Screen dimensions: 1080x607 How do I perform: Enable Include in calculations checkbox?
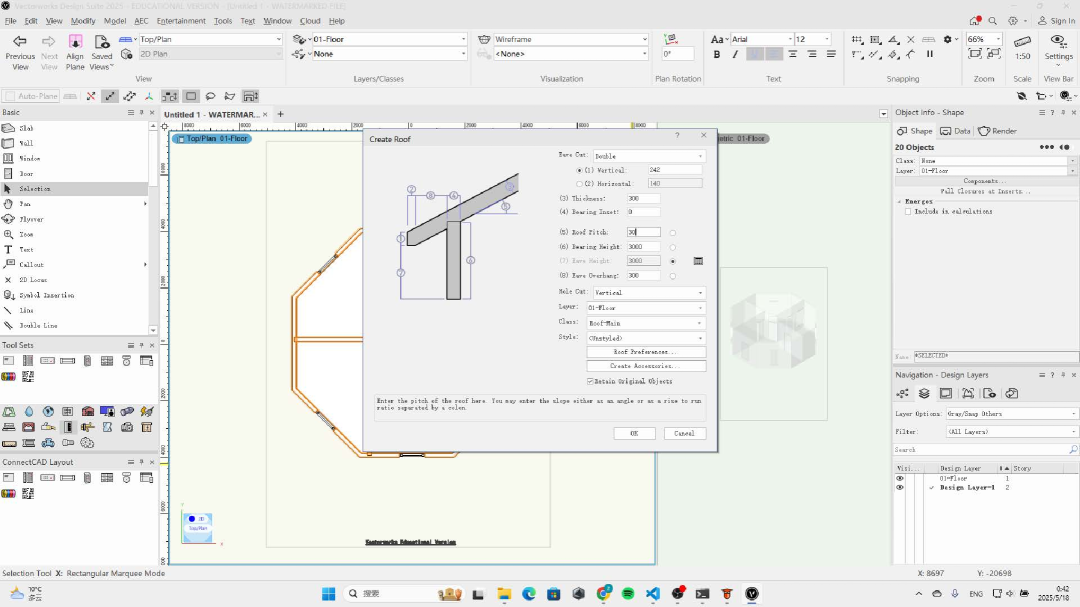click(x=908, y=212)
